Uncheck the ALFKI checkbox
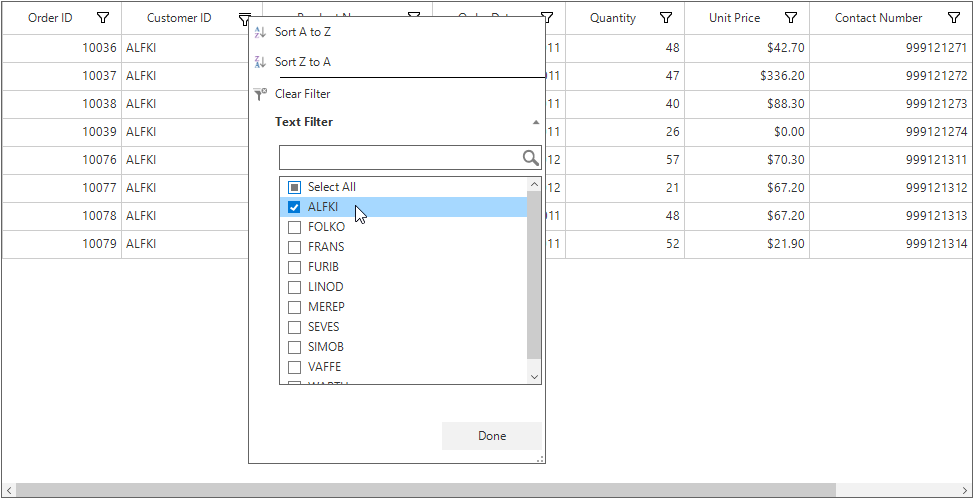 294,207
